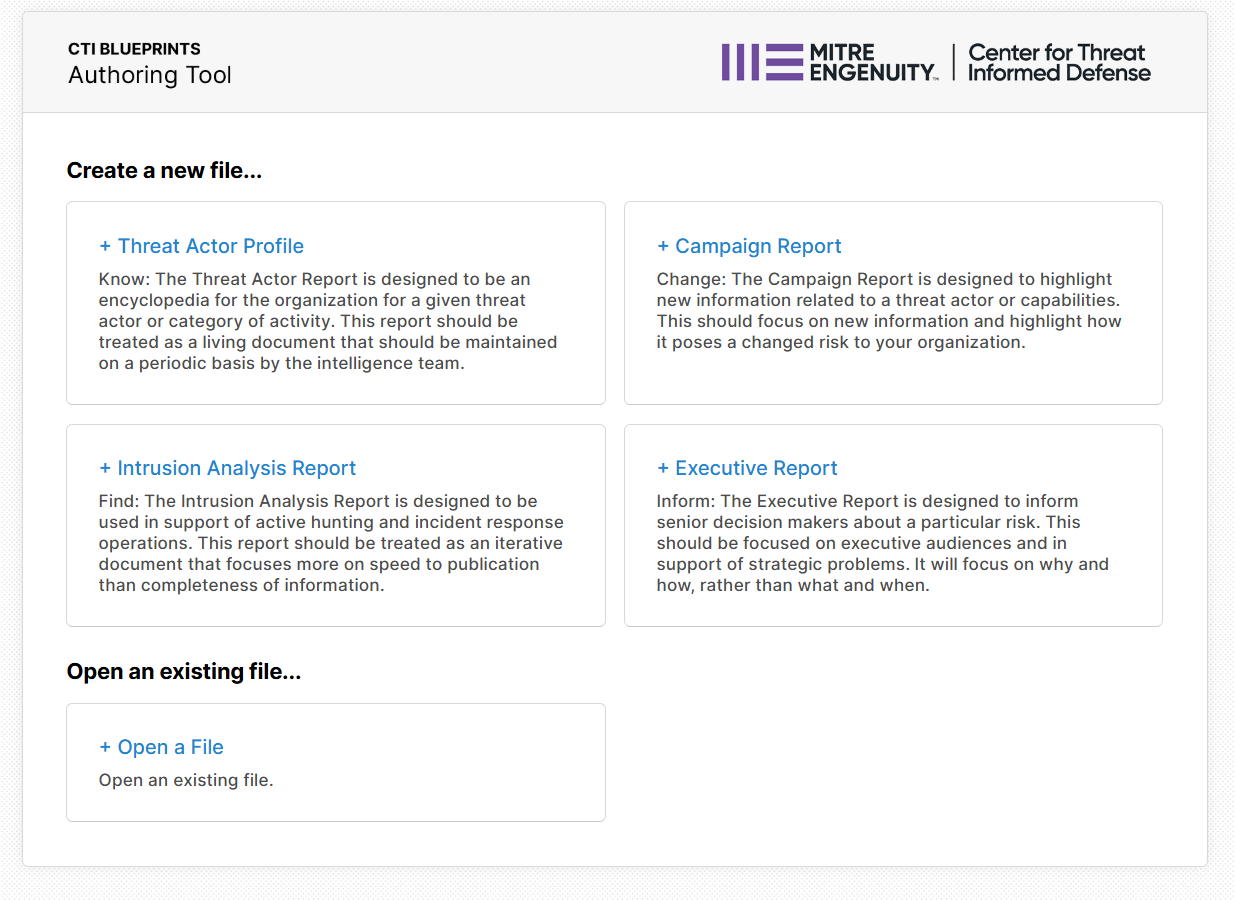Start an Intrusion Analysis Report
This screenshot has width=1235, height=900.
[237, 467]
